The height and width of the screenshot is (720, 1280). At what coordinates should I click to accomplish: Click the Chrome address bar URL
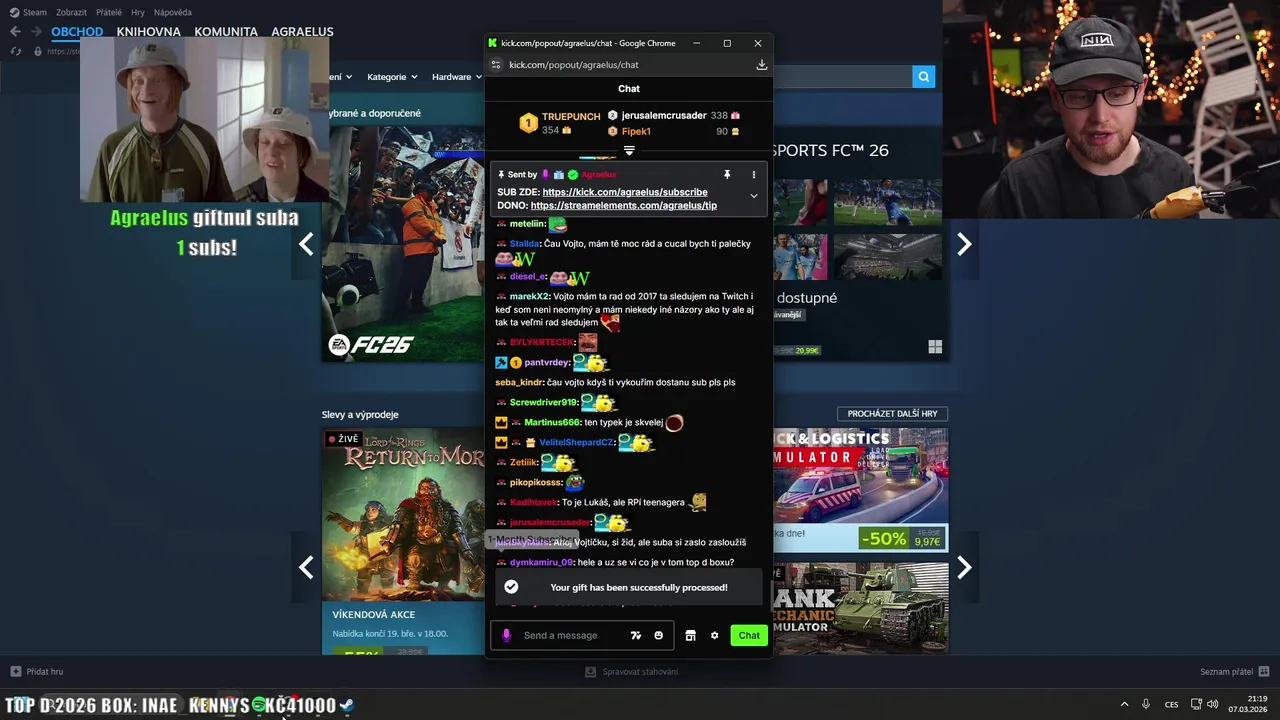pyautogui.click(x=573, y=65)
